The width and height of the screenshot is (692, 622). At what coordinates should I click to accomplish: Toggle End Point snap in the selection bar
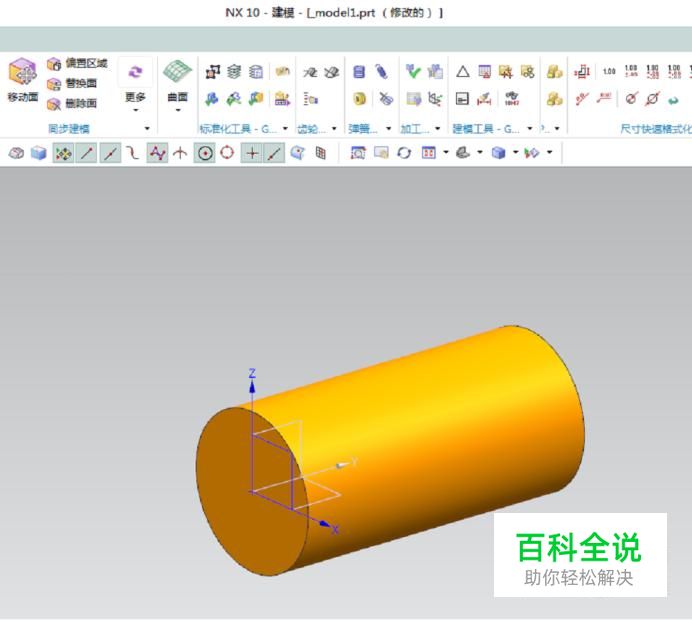86,153
